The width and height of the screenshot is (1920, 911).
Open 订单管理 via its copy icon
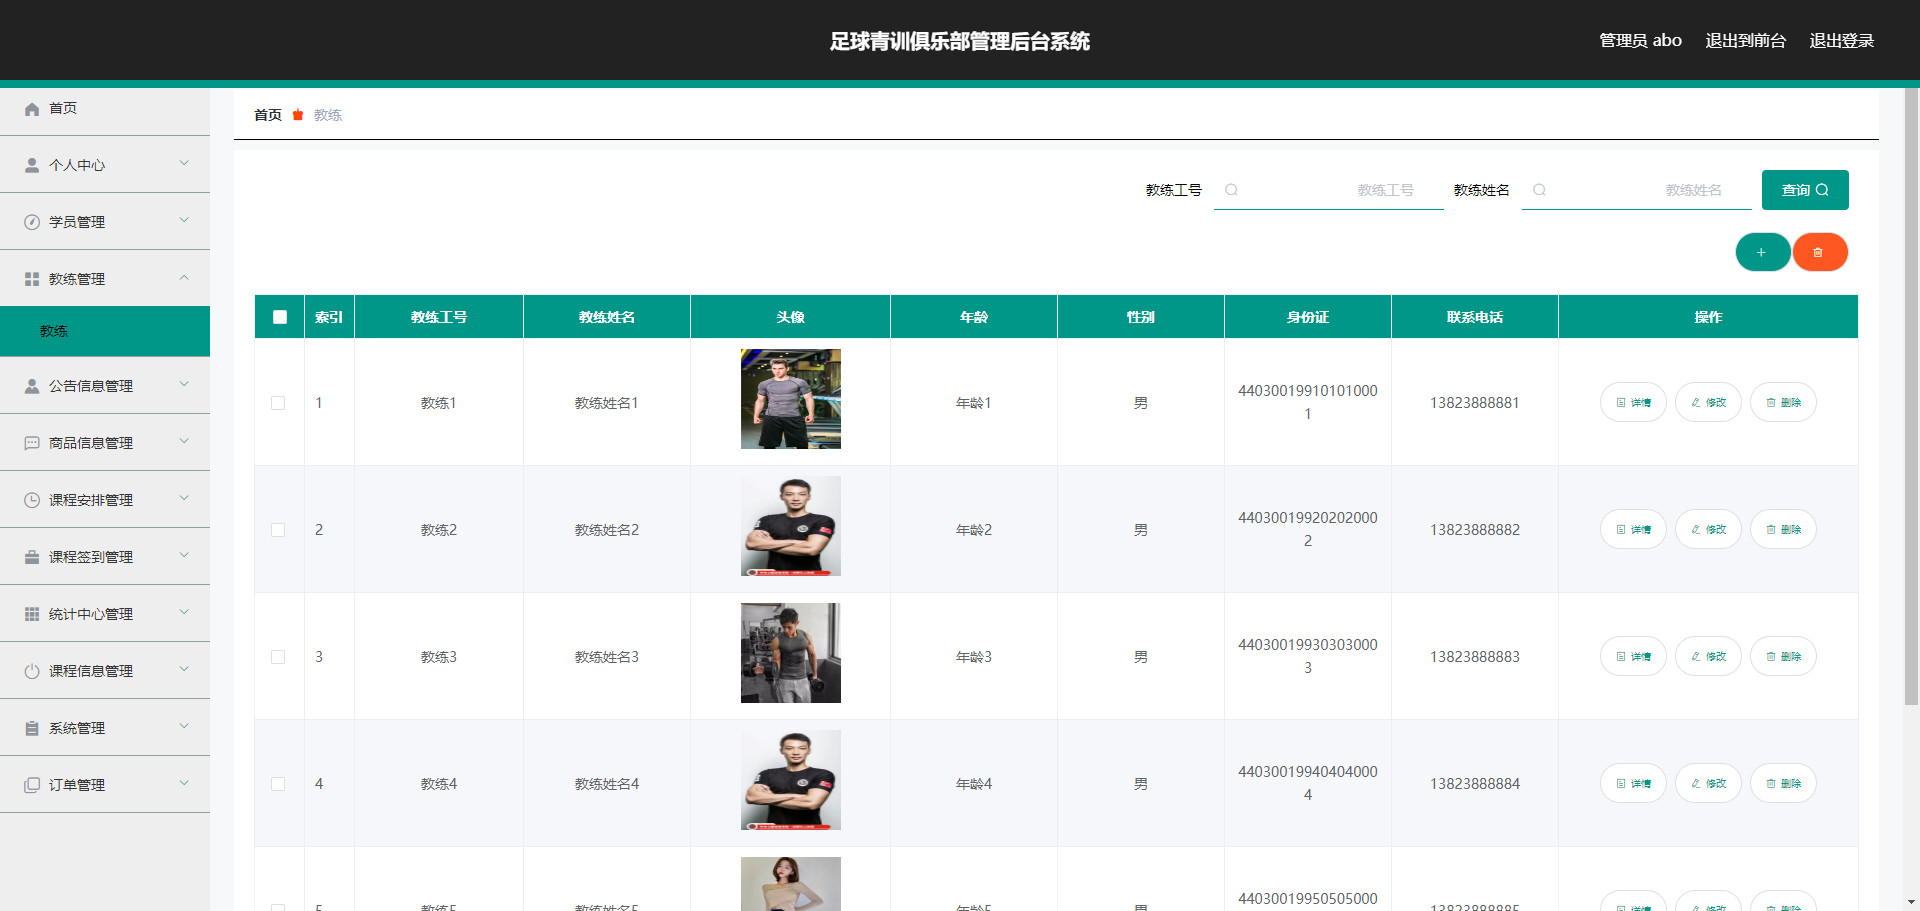point(105,785)
